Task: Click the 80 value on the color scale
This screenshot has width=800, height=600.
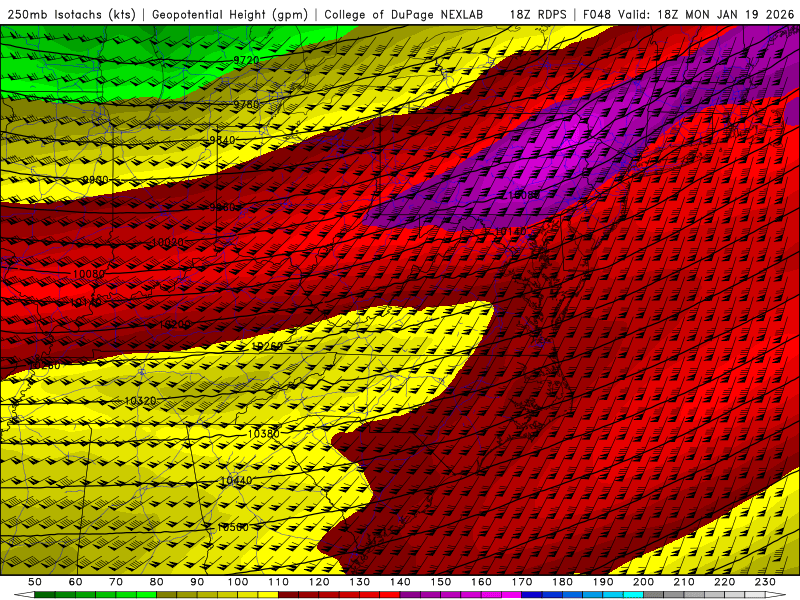Action: coord(156,582)
